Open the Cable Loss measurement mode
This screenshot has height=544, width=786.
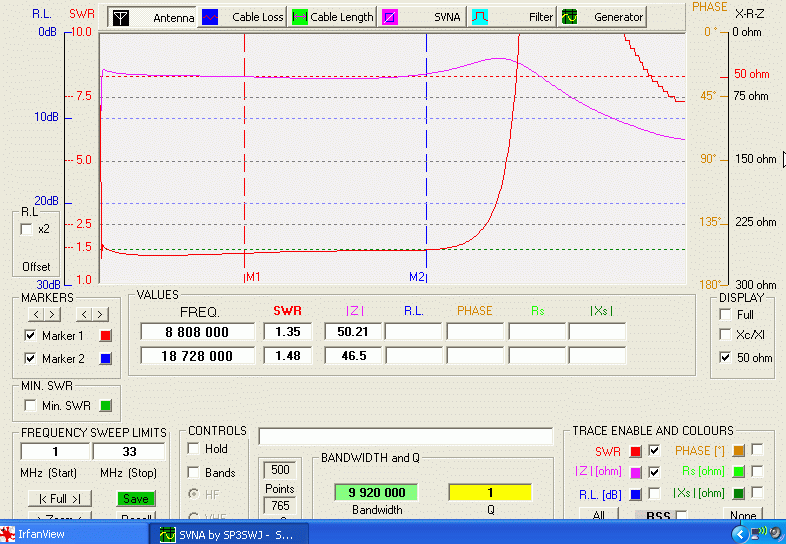(242, 17)
